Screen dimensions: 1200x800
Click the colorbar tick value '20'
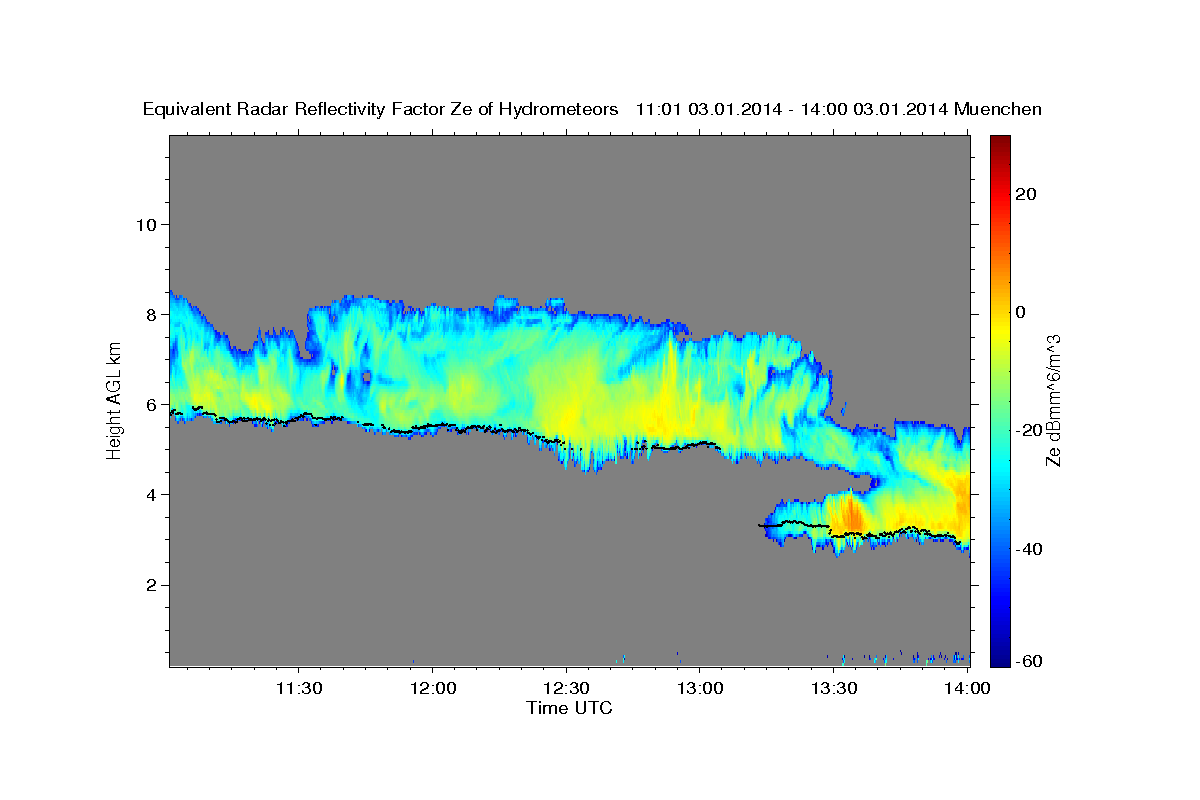coord(1025,194)
